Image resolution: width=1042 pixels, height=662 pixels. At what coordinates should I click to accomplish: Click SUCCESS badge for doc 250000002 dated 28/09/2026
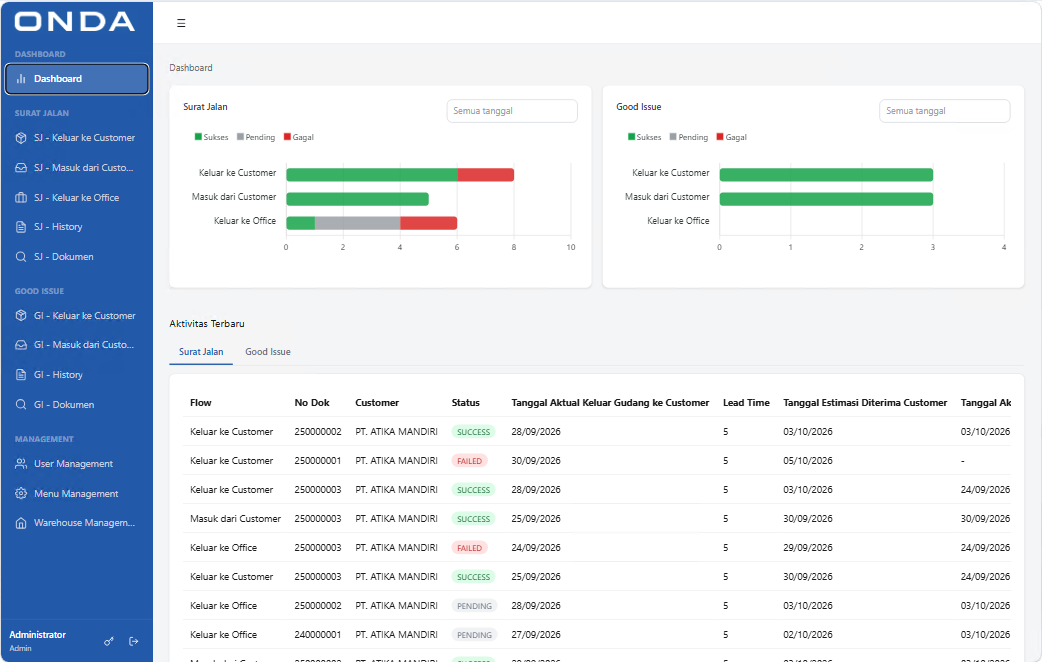tap(473, 432)
